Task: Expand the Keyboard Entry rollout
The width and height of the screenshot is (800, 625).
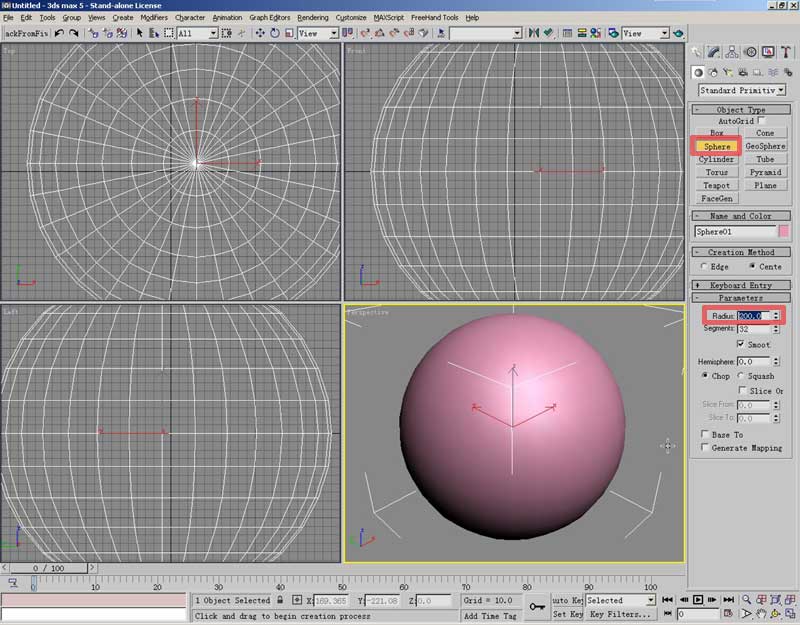Action: 741,285
